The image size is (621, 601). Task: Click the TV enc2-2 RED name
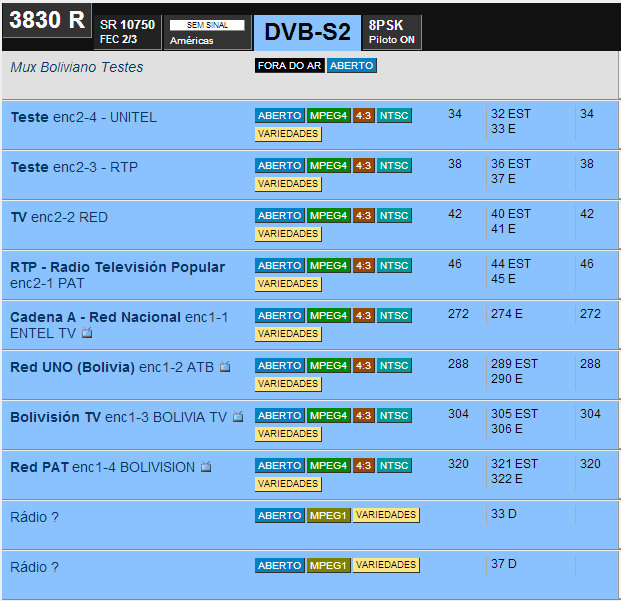pos(59,217)
